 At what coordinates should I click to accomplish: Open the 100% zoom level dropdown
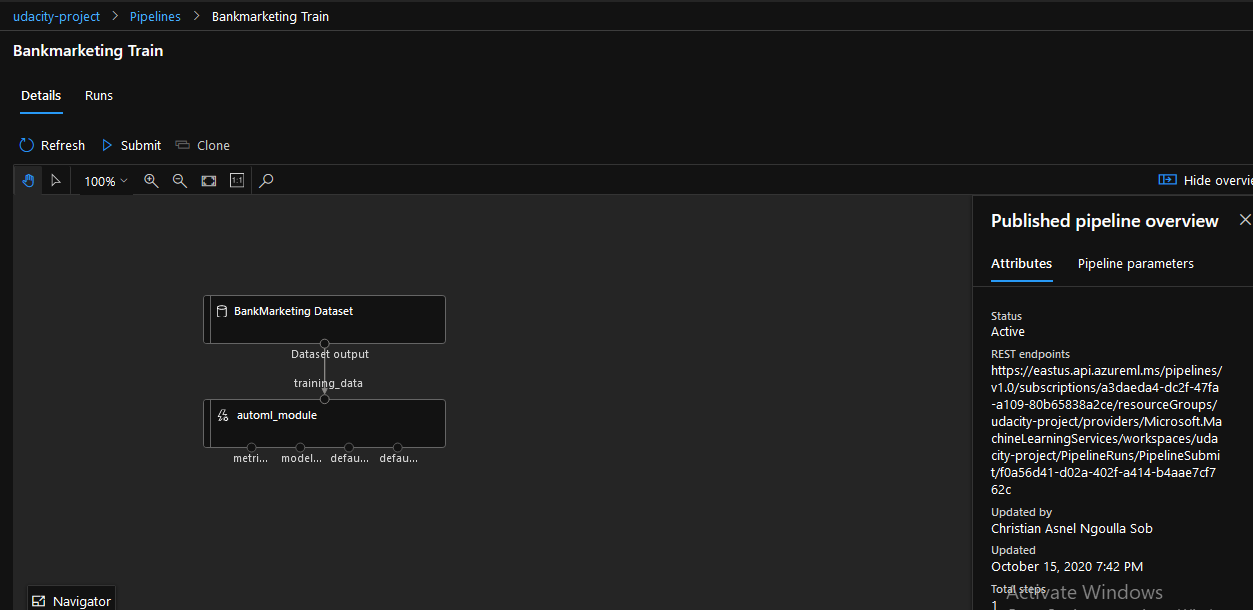coord(105,182)
